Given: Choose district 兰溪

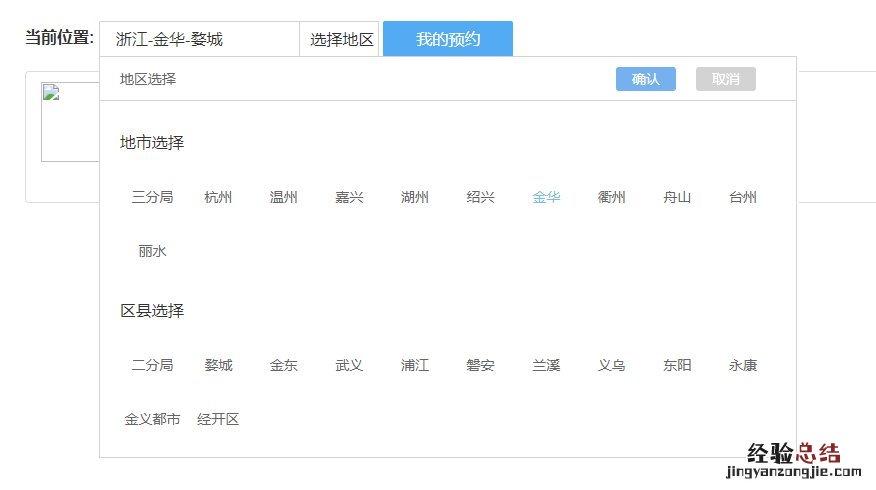Looking at the screenshot, I should (x=546, y=365).
